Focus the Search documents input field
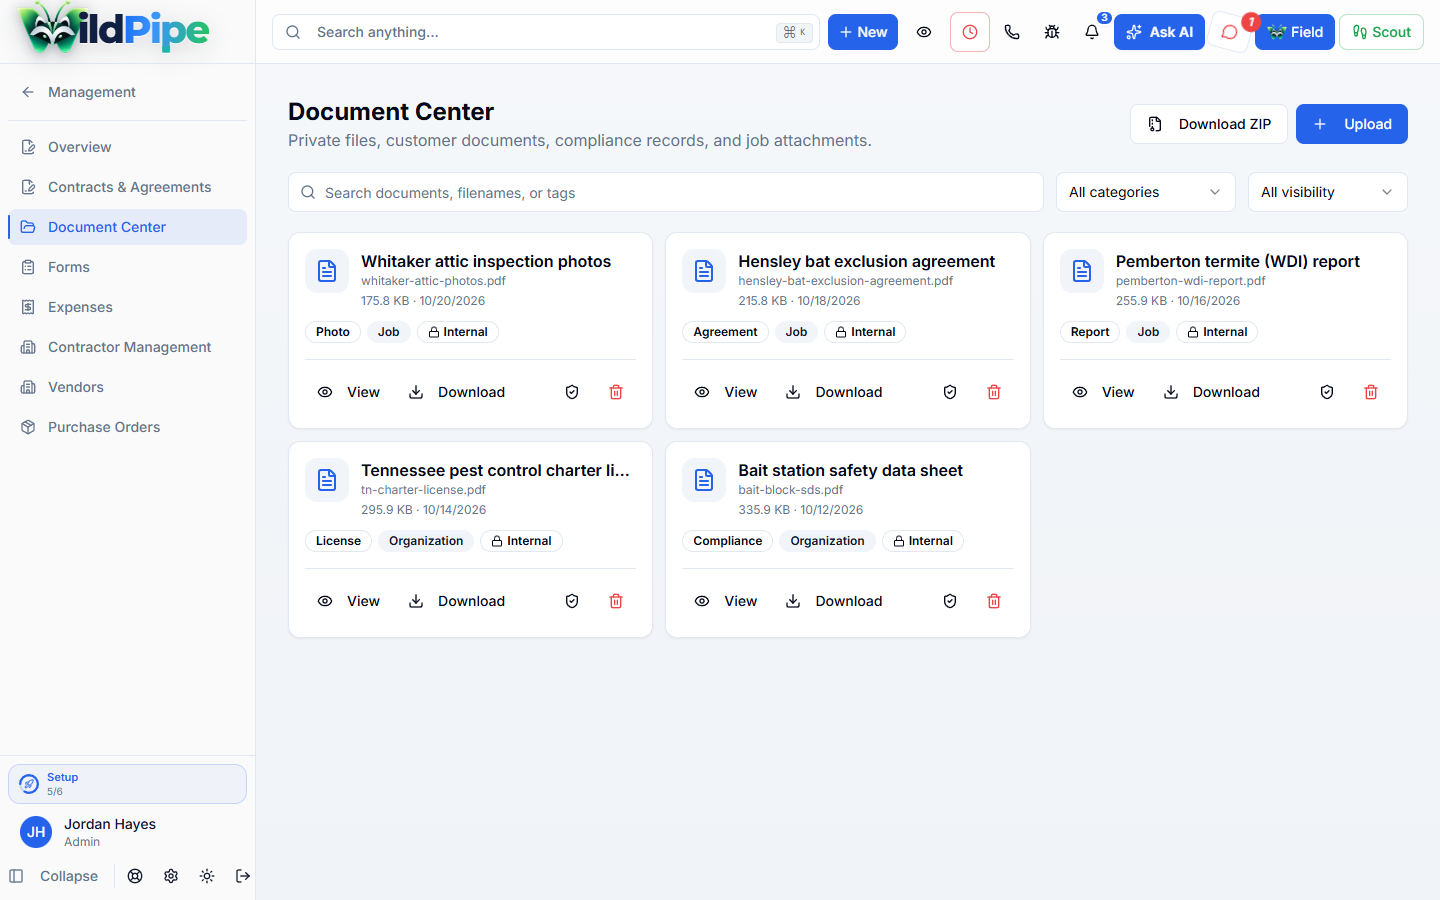 click(666, 192)
